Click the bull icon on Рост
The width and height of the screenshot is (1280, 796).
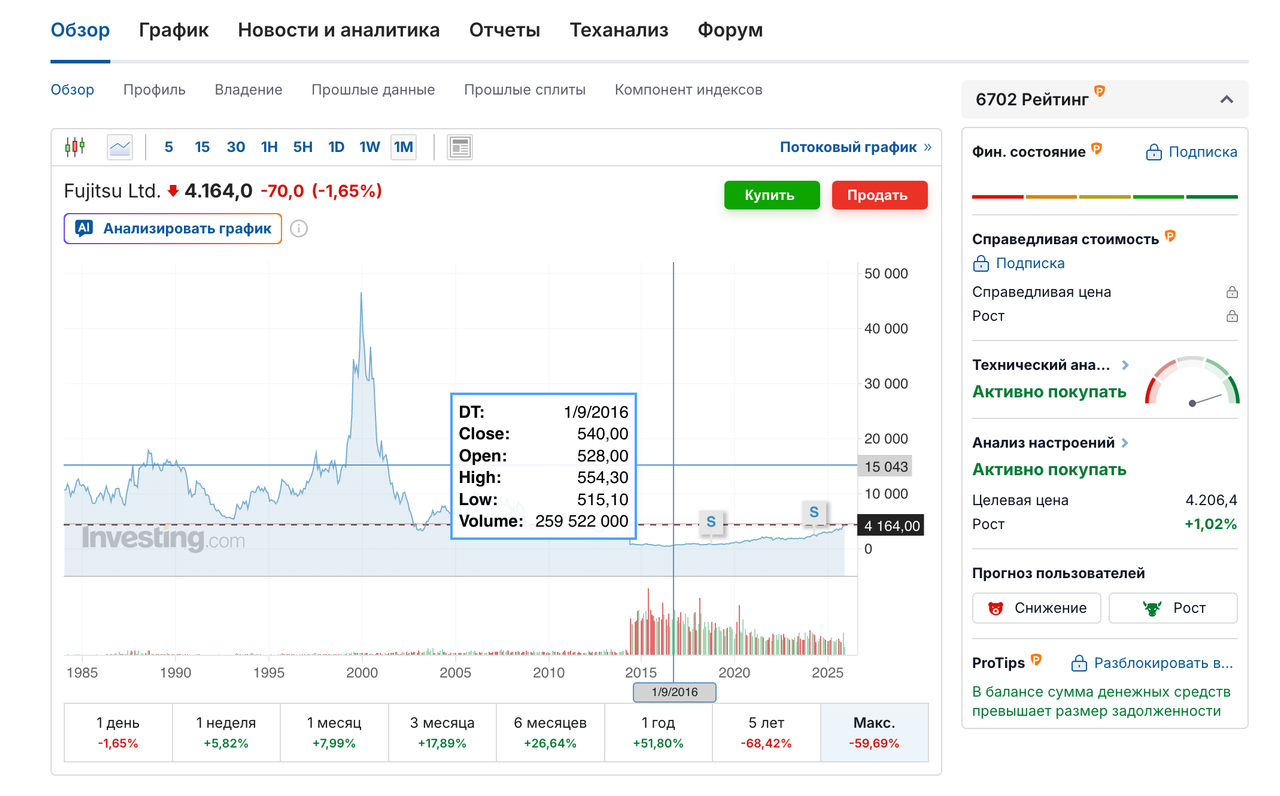pos(1152,608)
